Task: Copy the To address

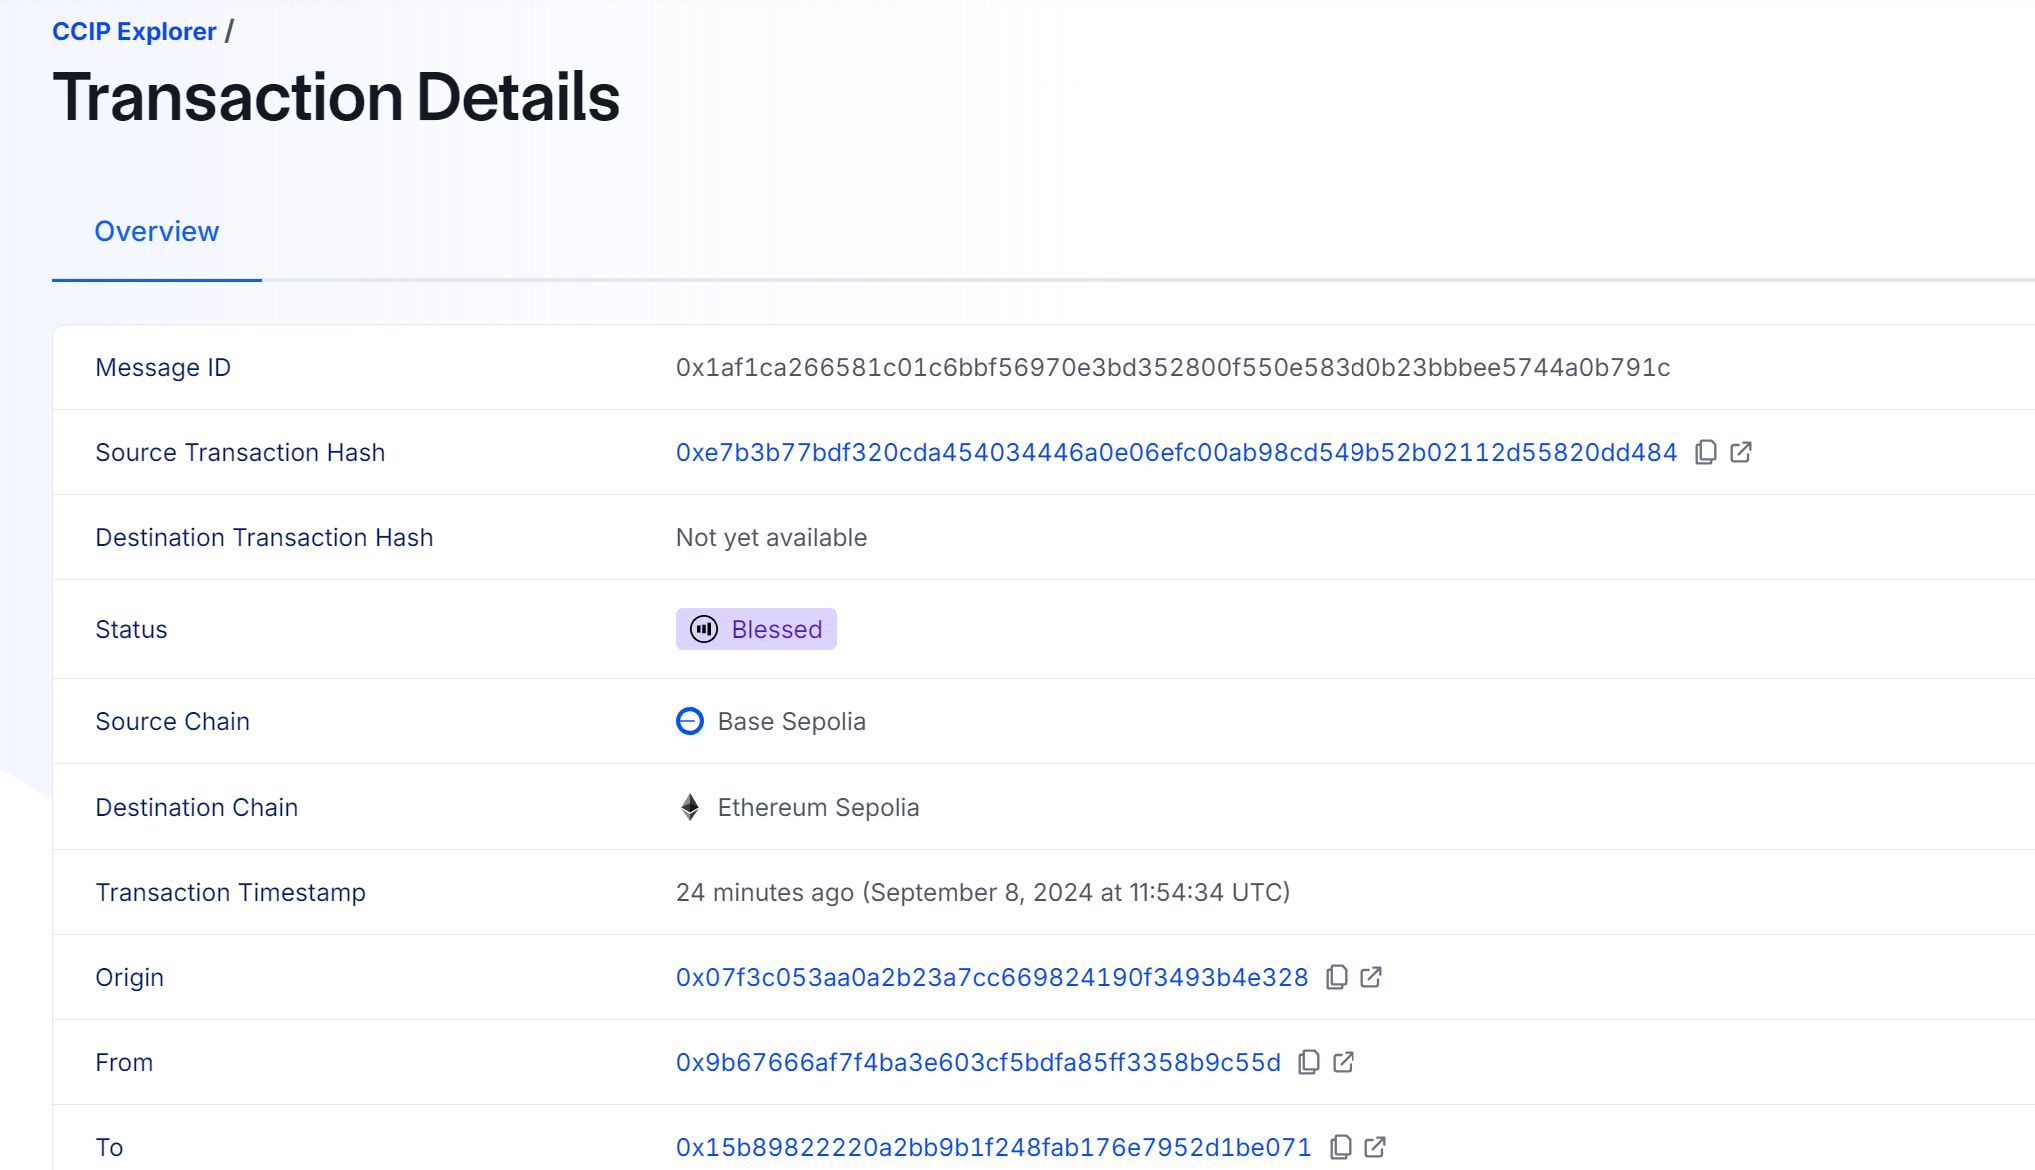Action: coord(1341,1147)
